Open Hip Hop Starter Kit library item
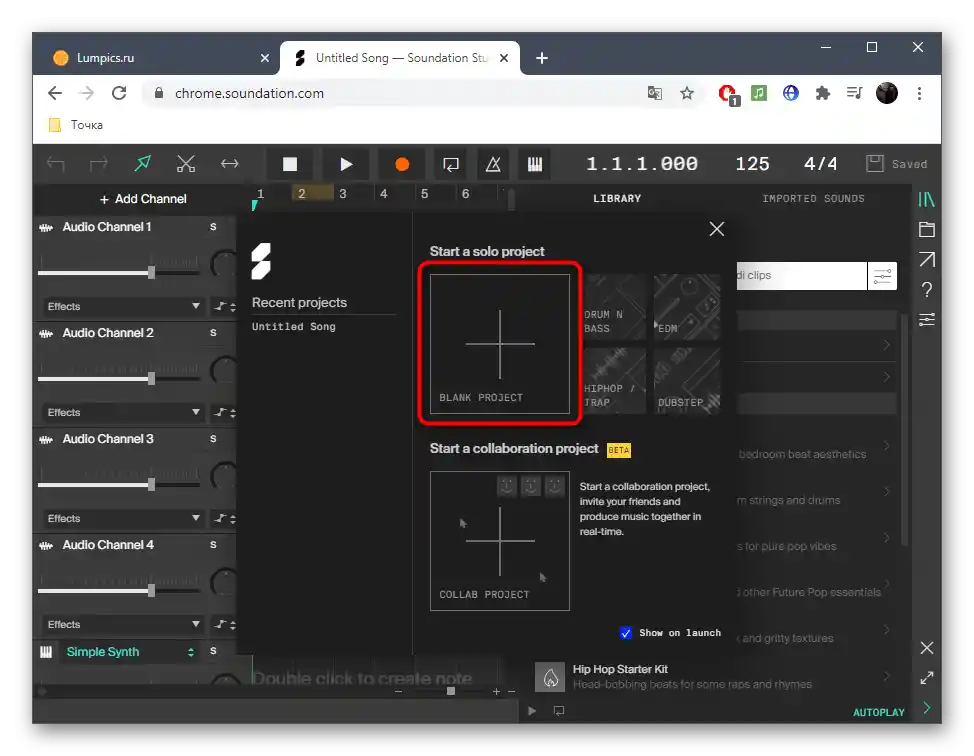The height and width of the screenshot is (756, 974). [713, 676]
